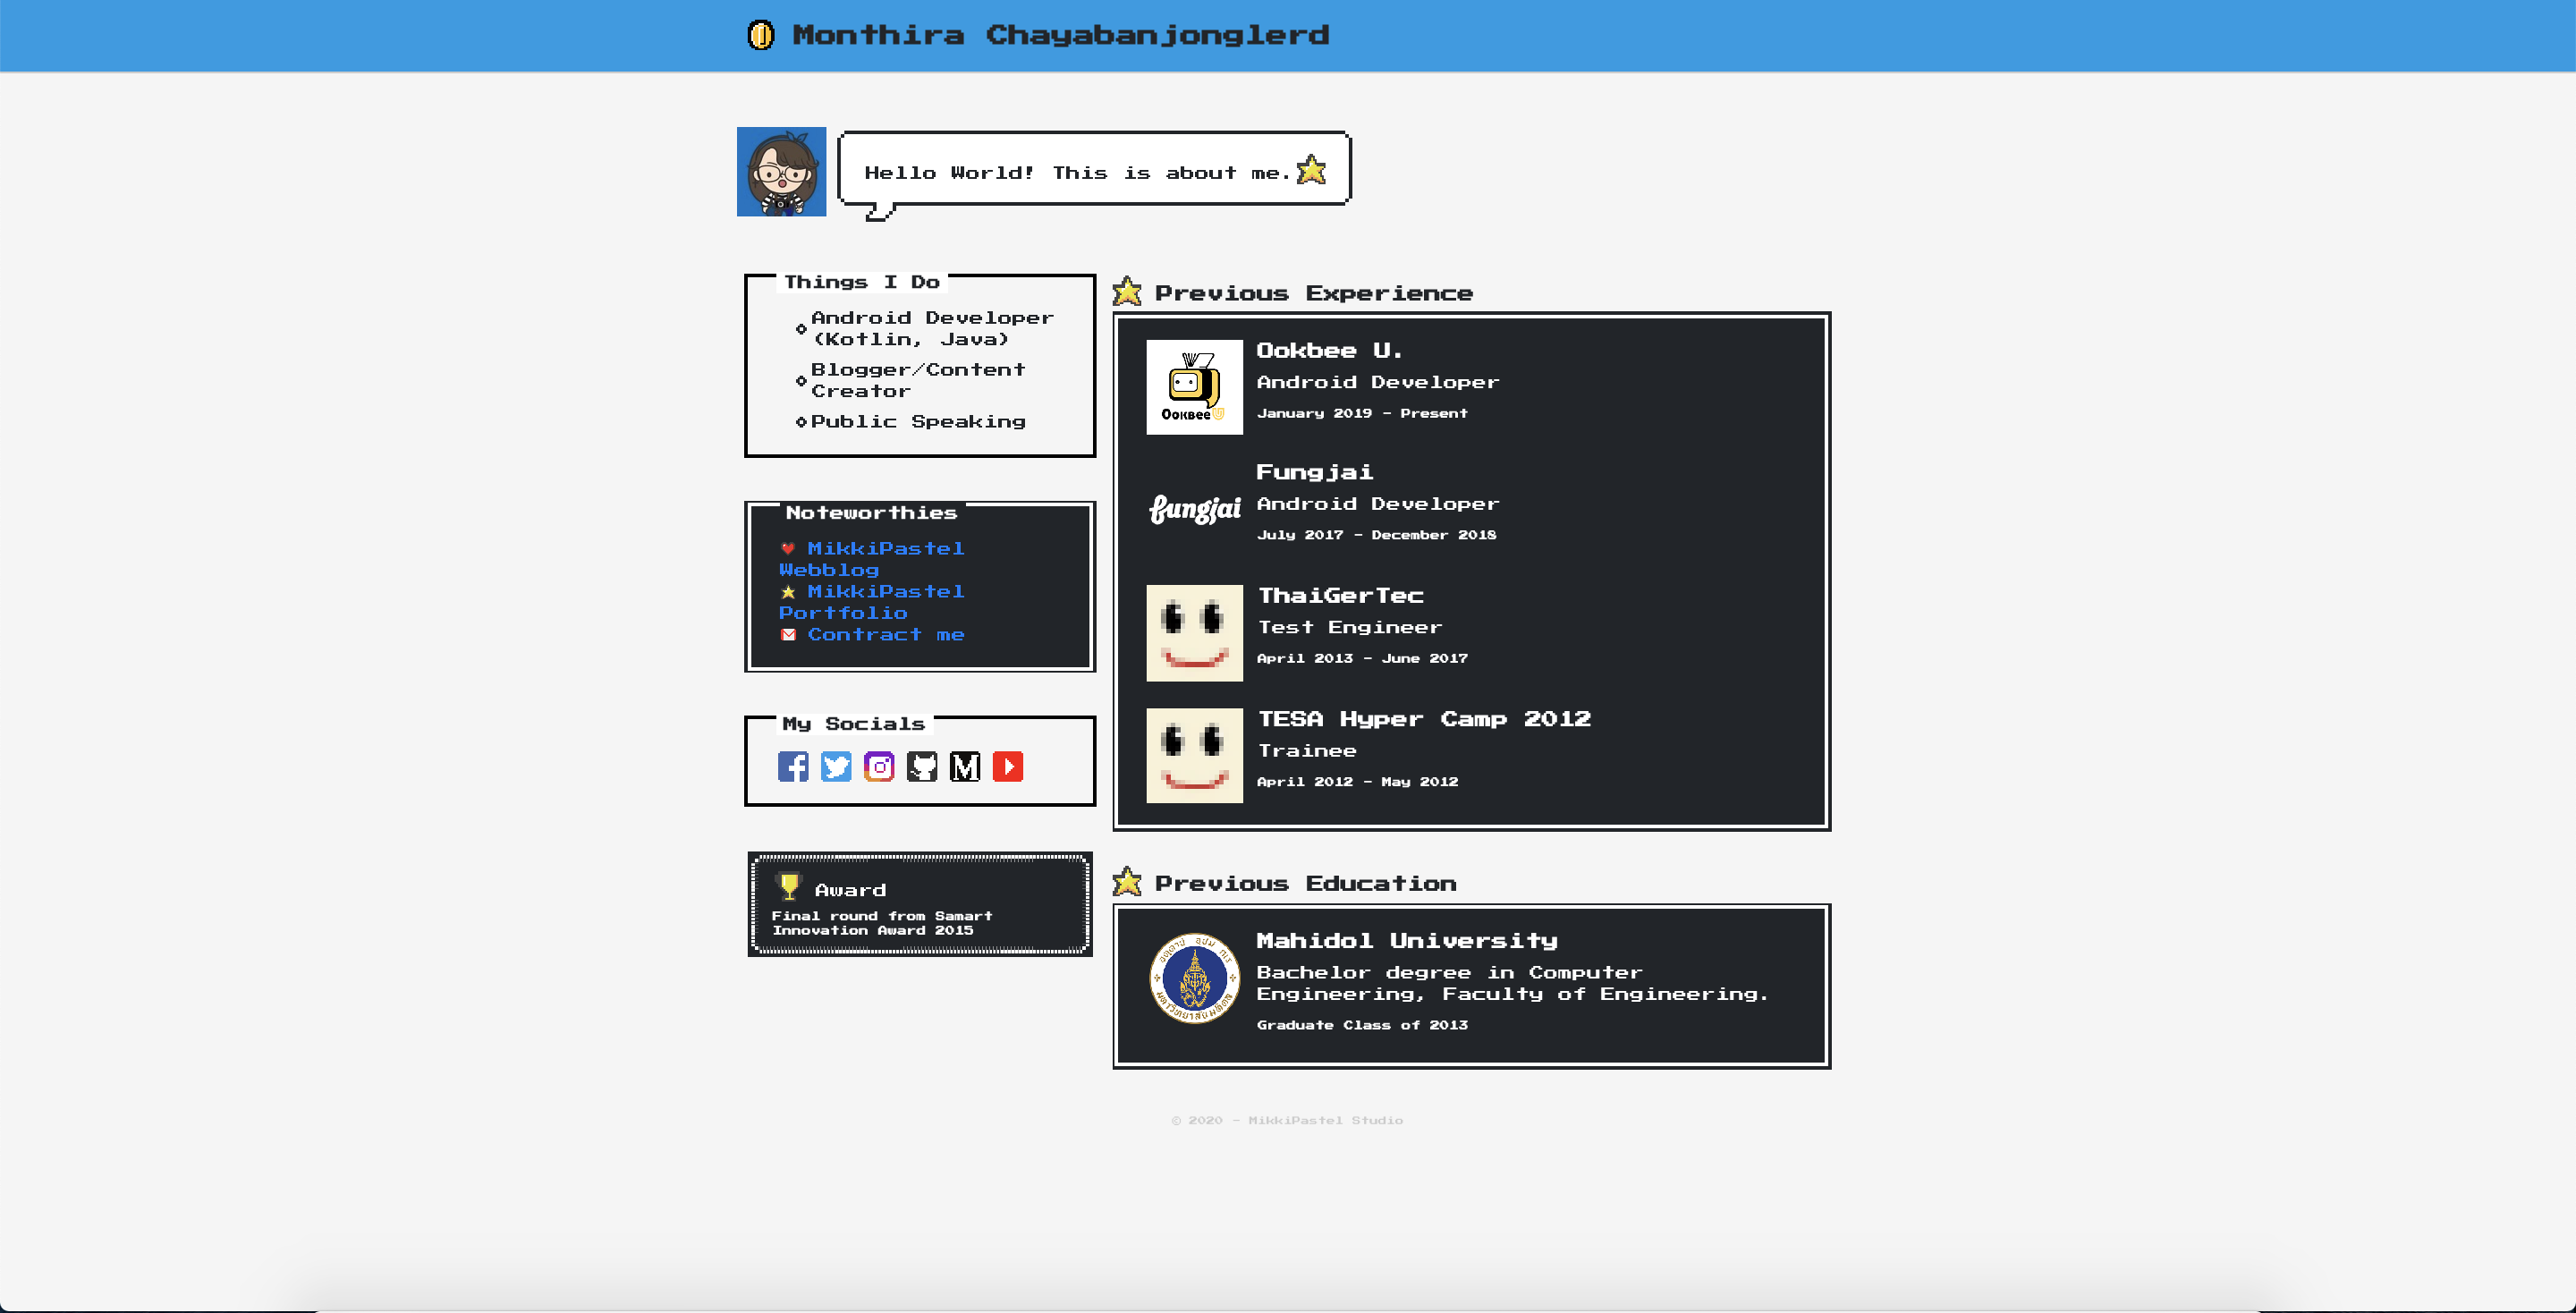Click the star icon beside MikkiPastel Portfolio

[788, 592]
